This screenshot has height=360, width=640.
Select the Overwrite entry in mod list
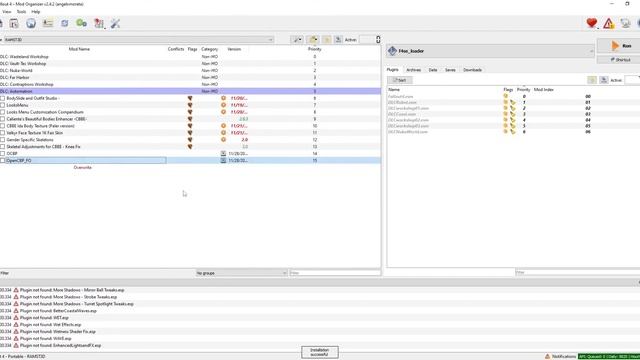coord(83,167)
